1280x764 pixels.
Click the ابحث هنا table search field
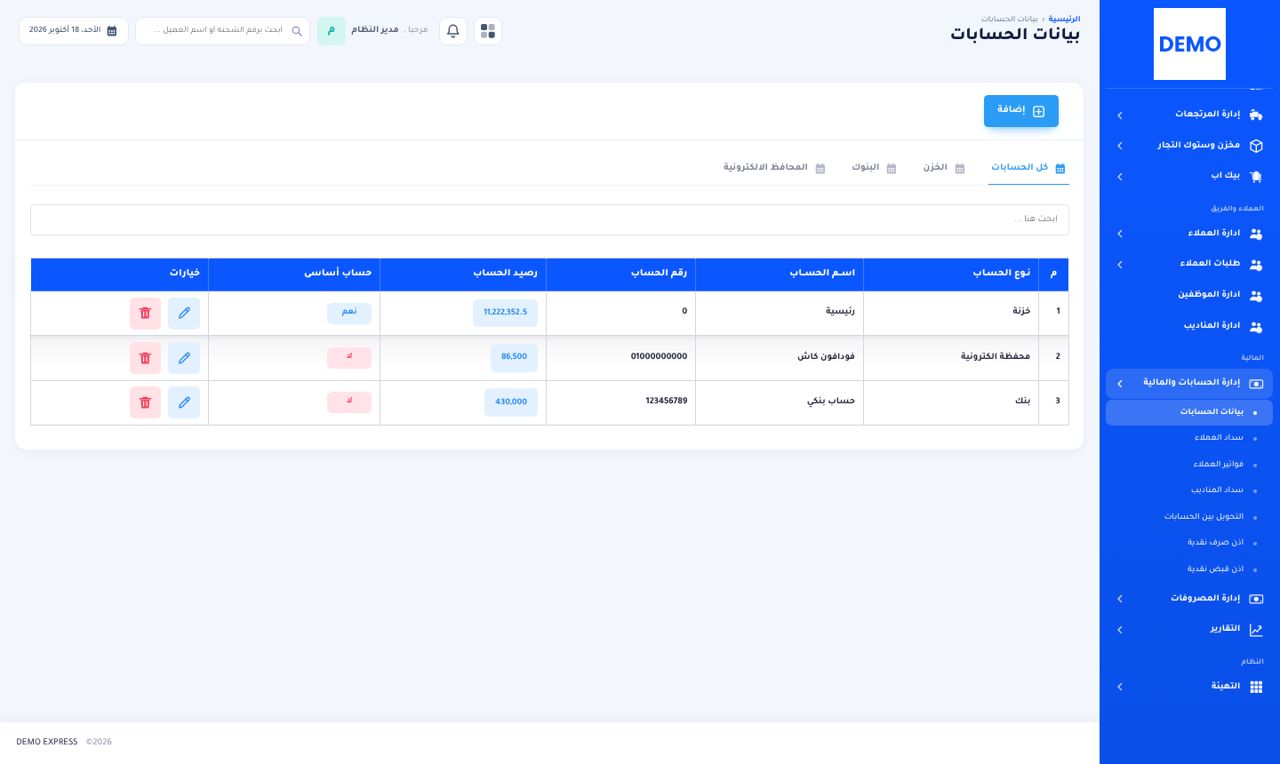tap(549, 220)
